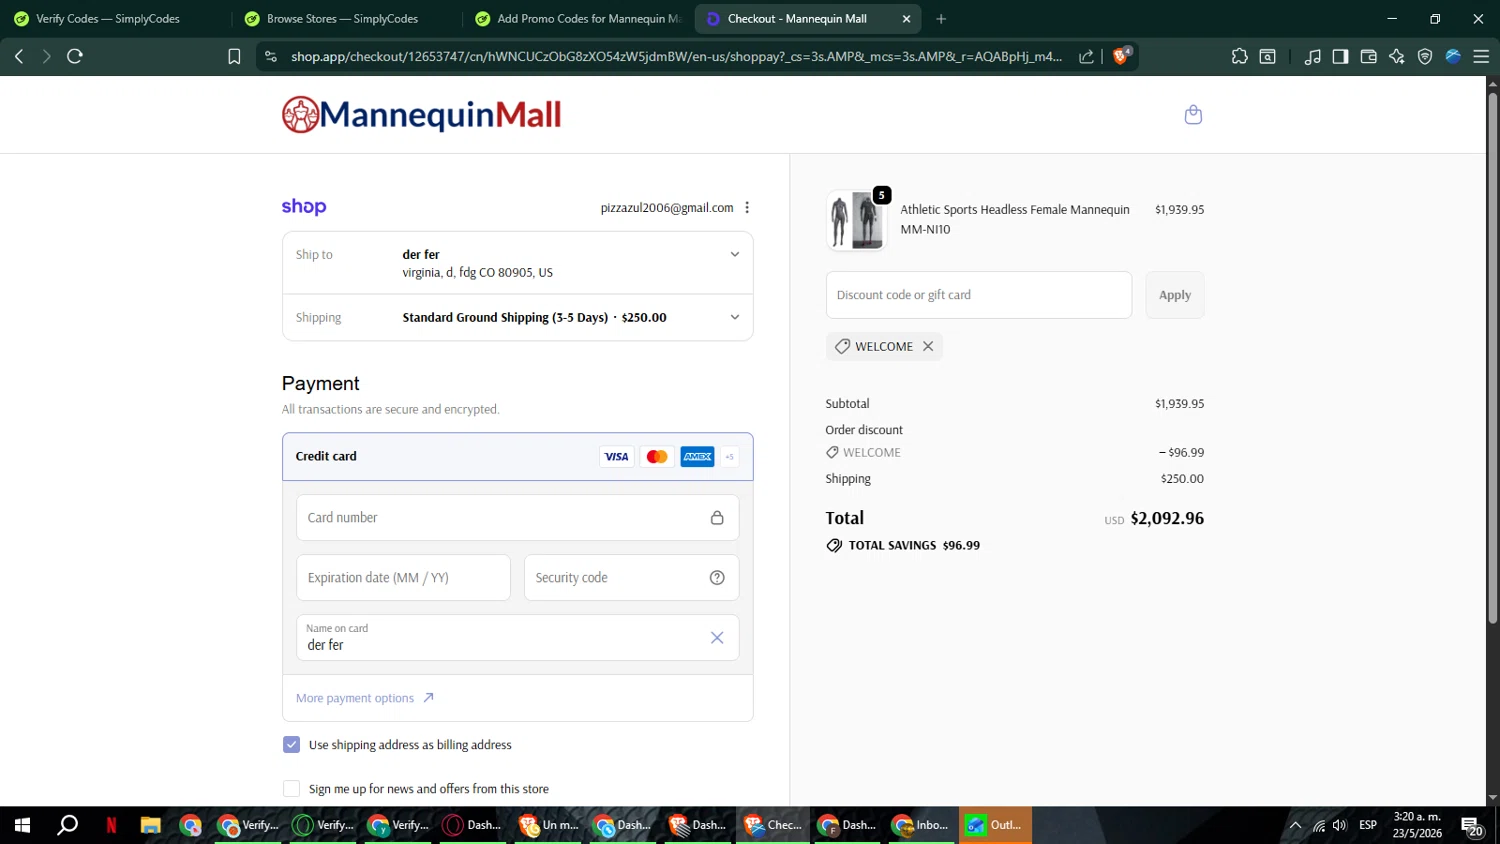Click the MannequinMall logo
Image resolution: width=1500 pixels, height=844 pixels.
[421, 115]
